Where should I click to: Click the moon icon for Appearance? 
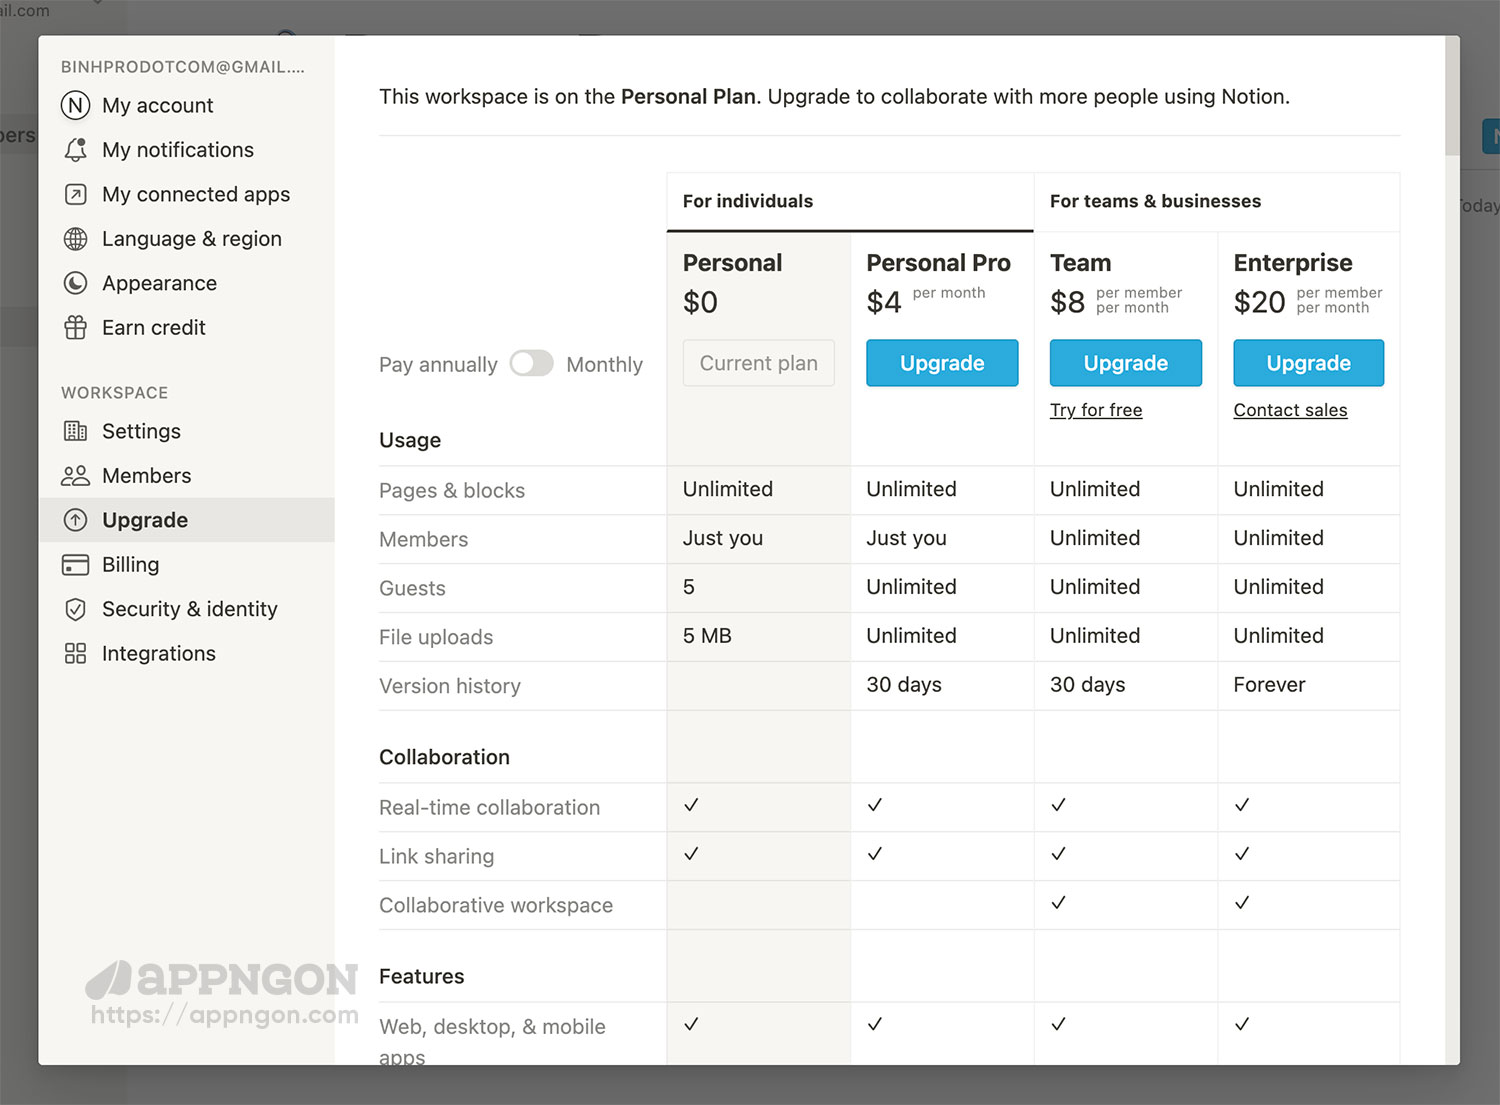point(75,283)
